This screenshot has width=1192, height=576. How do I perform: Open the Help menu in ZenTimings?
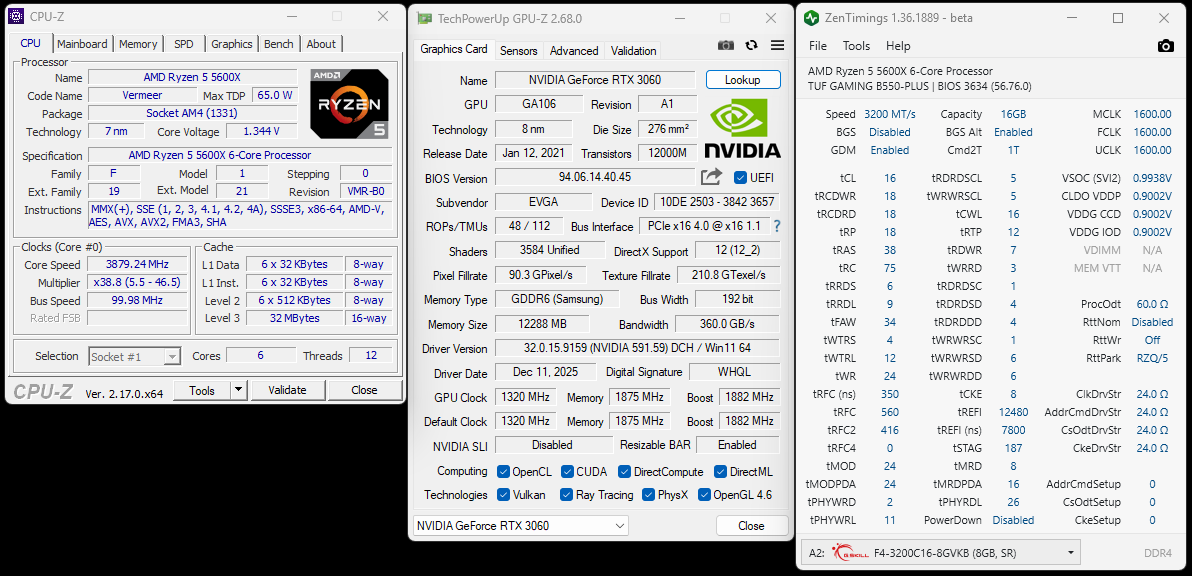[x=898, y=46]
